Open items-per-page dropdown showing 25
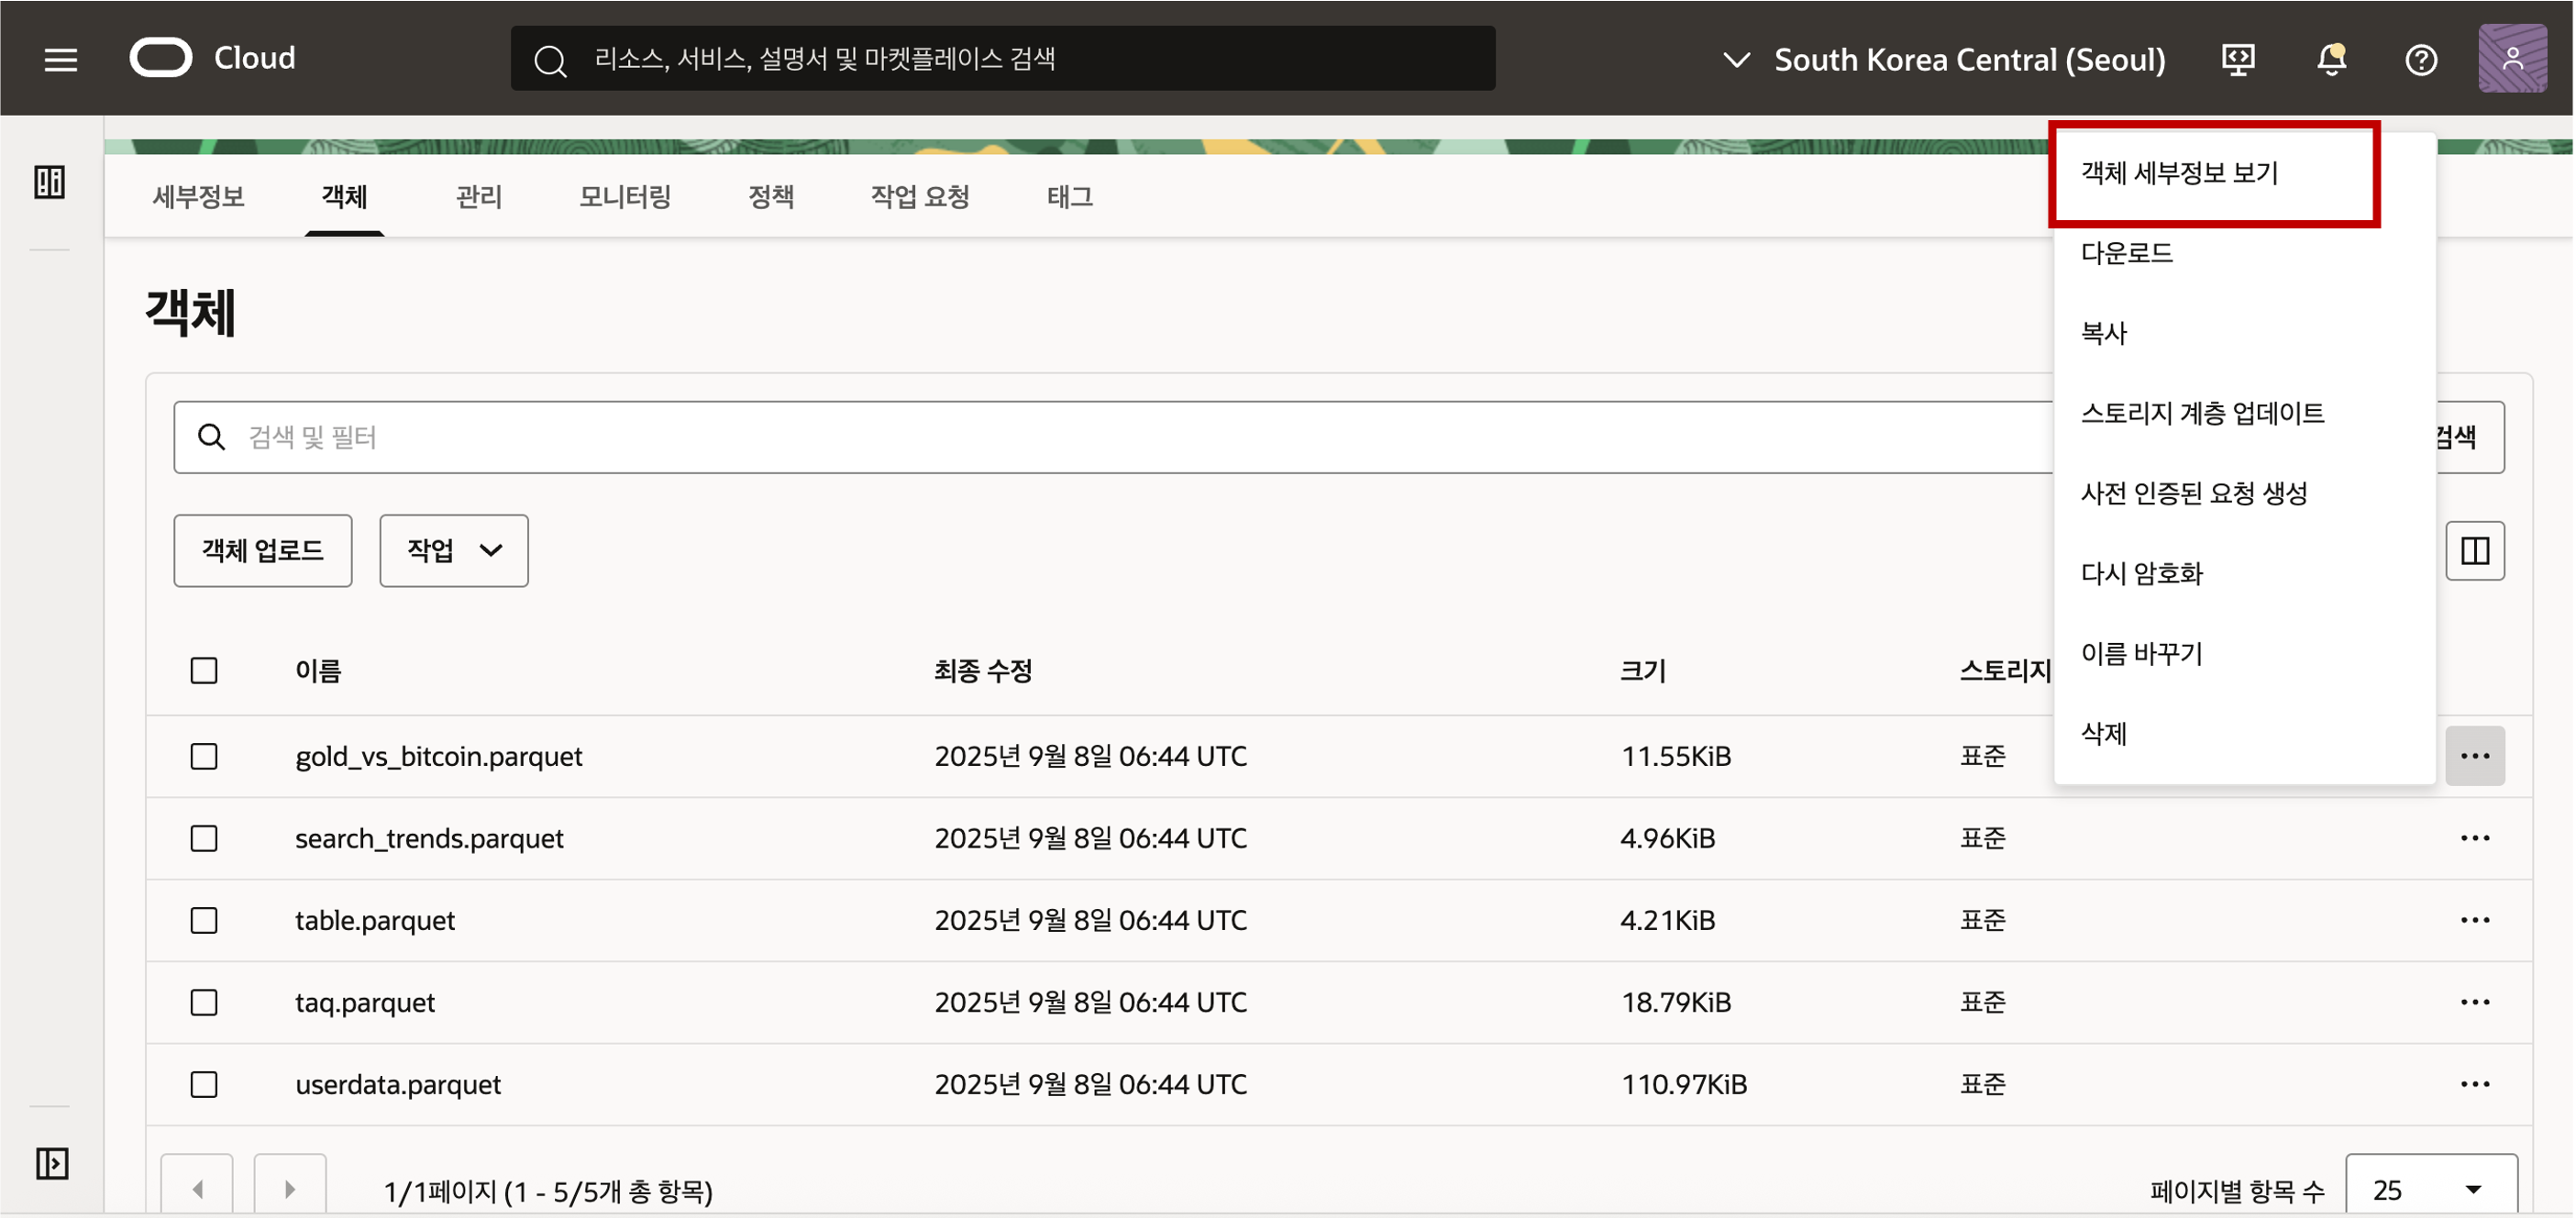 2430,1189
